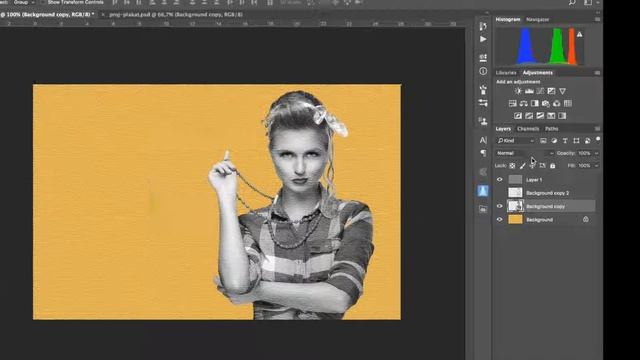Image resolution: width=640 pixels, height=360 pixels.
Task: Lock all layer attributes
Action: point(553,166)
